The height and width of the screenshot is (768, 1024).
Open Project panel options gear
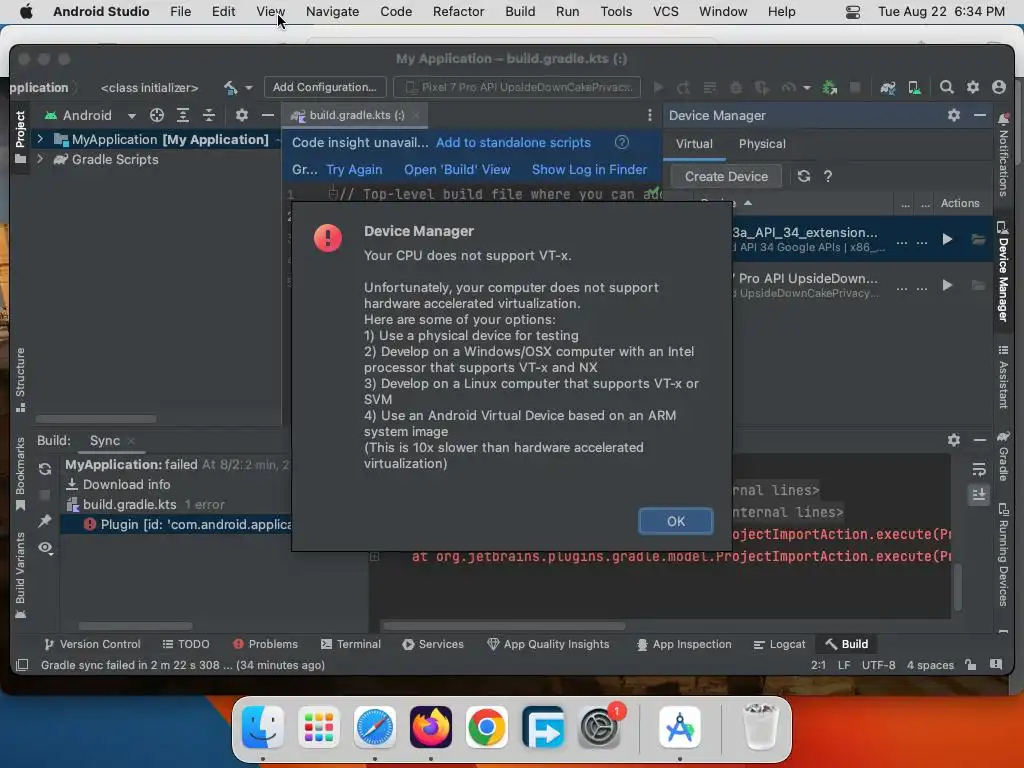242,116
